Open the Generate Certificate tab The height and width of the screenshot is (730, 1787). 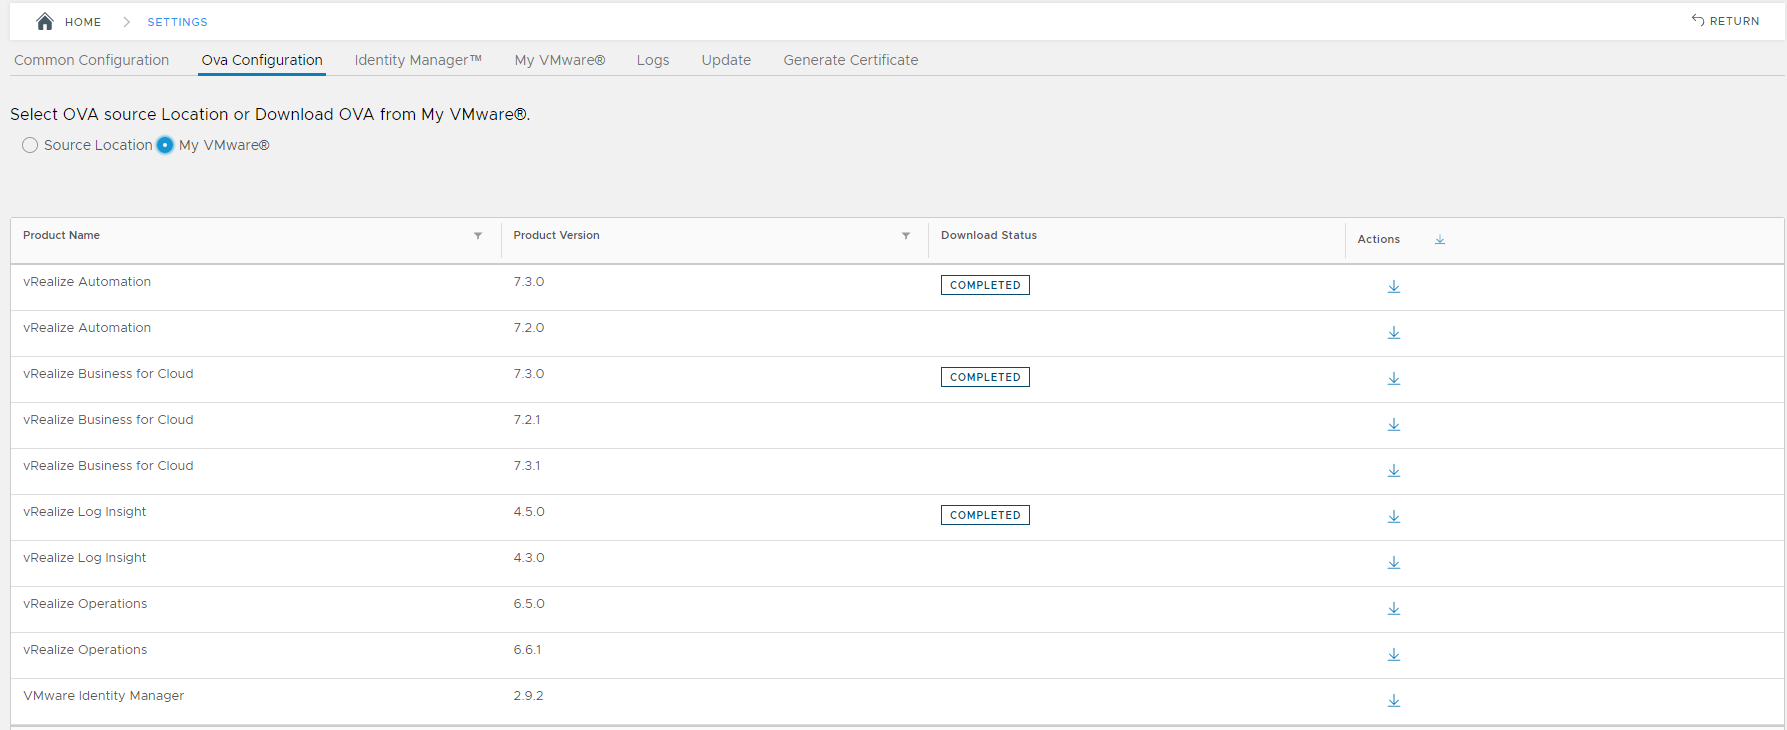(x=850, y=60)
